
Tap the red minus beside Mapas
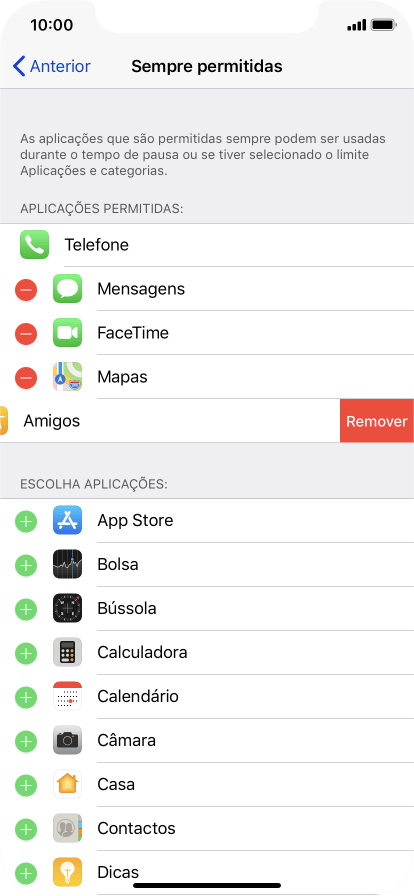[26, 378]
